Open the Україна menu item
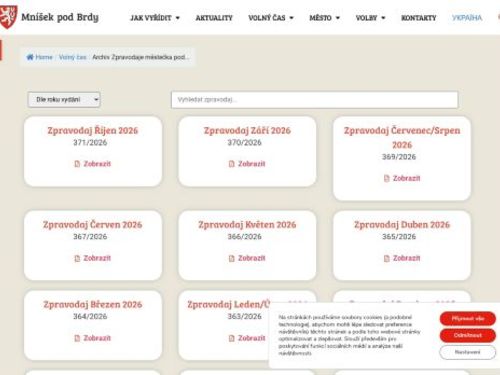Screen dimensions: 500x375 [467, 18]
